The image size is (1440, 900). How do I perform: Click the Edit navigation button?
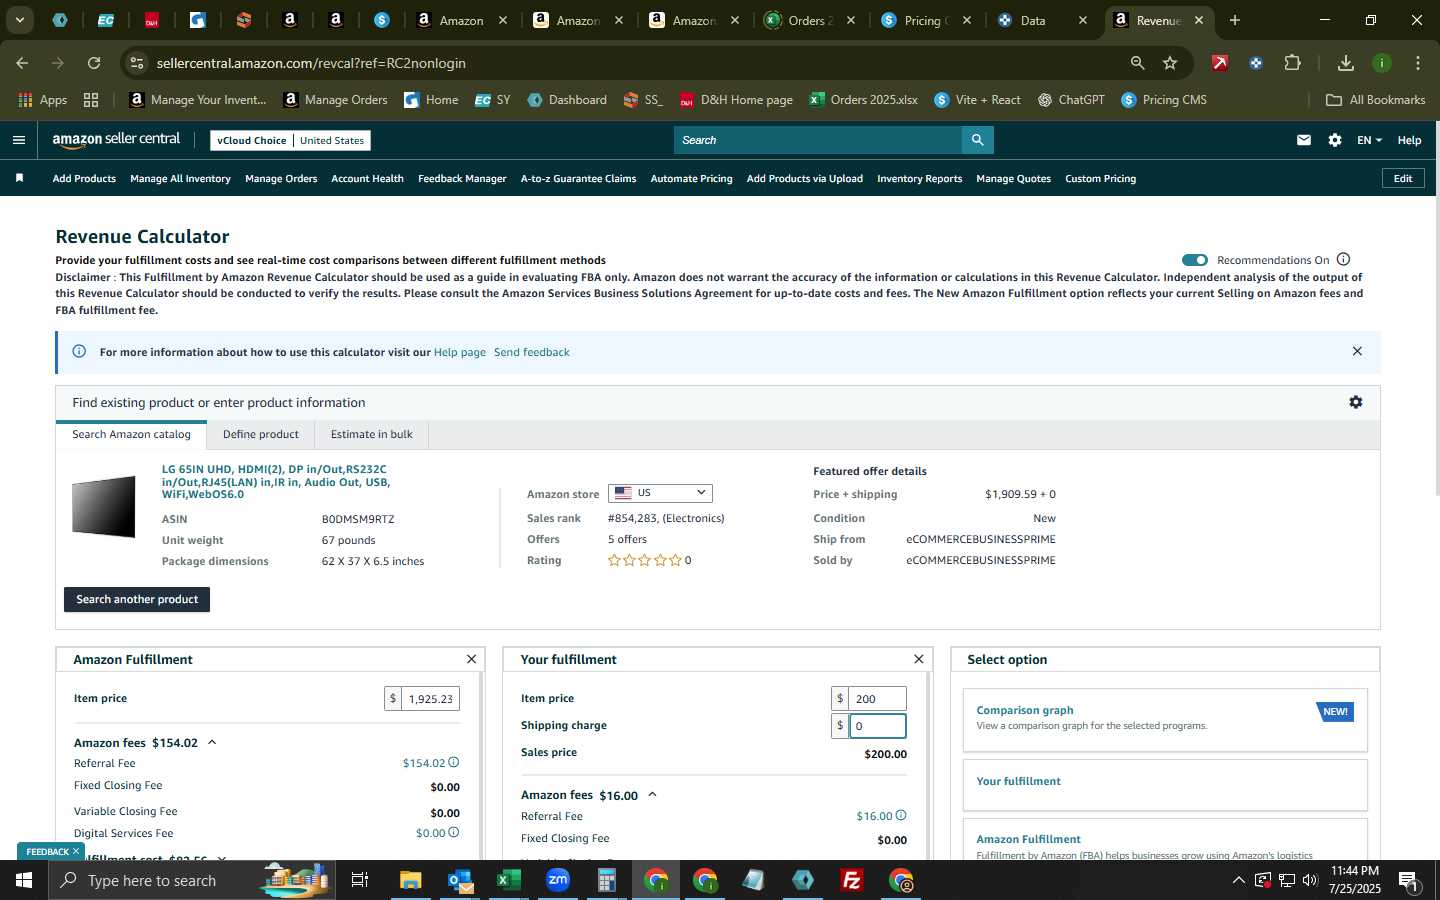coord(1403,178)
